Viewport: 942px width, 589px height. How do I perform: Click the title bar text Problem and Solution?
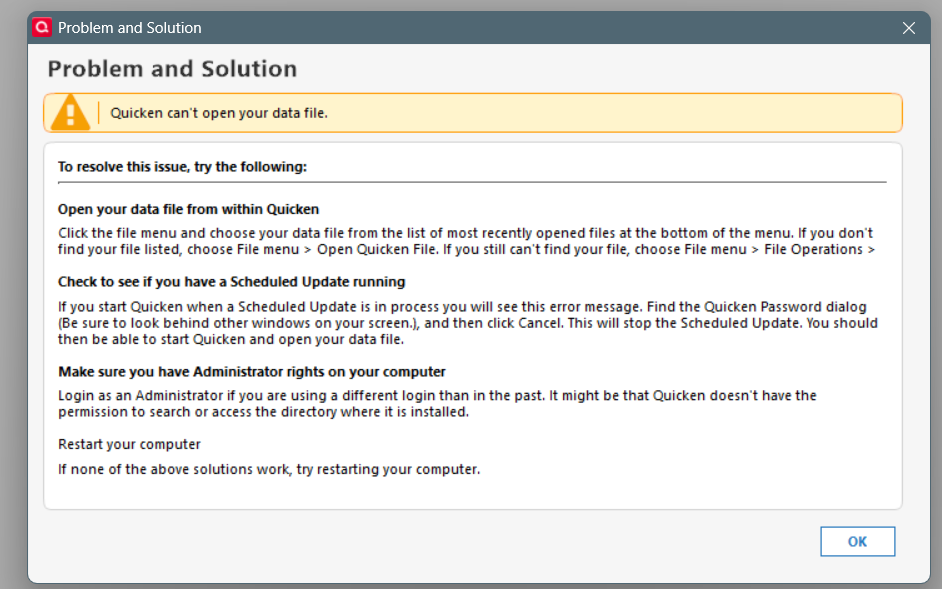point(130,28)
